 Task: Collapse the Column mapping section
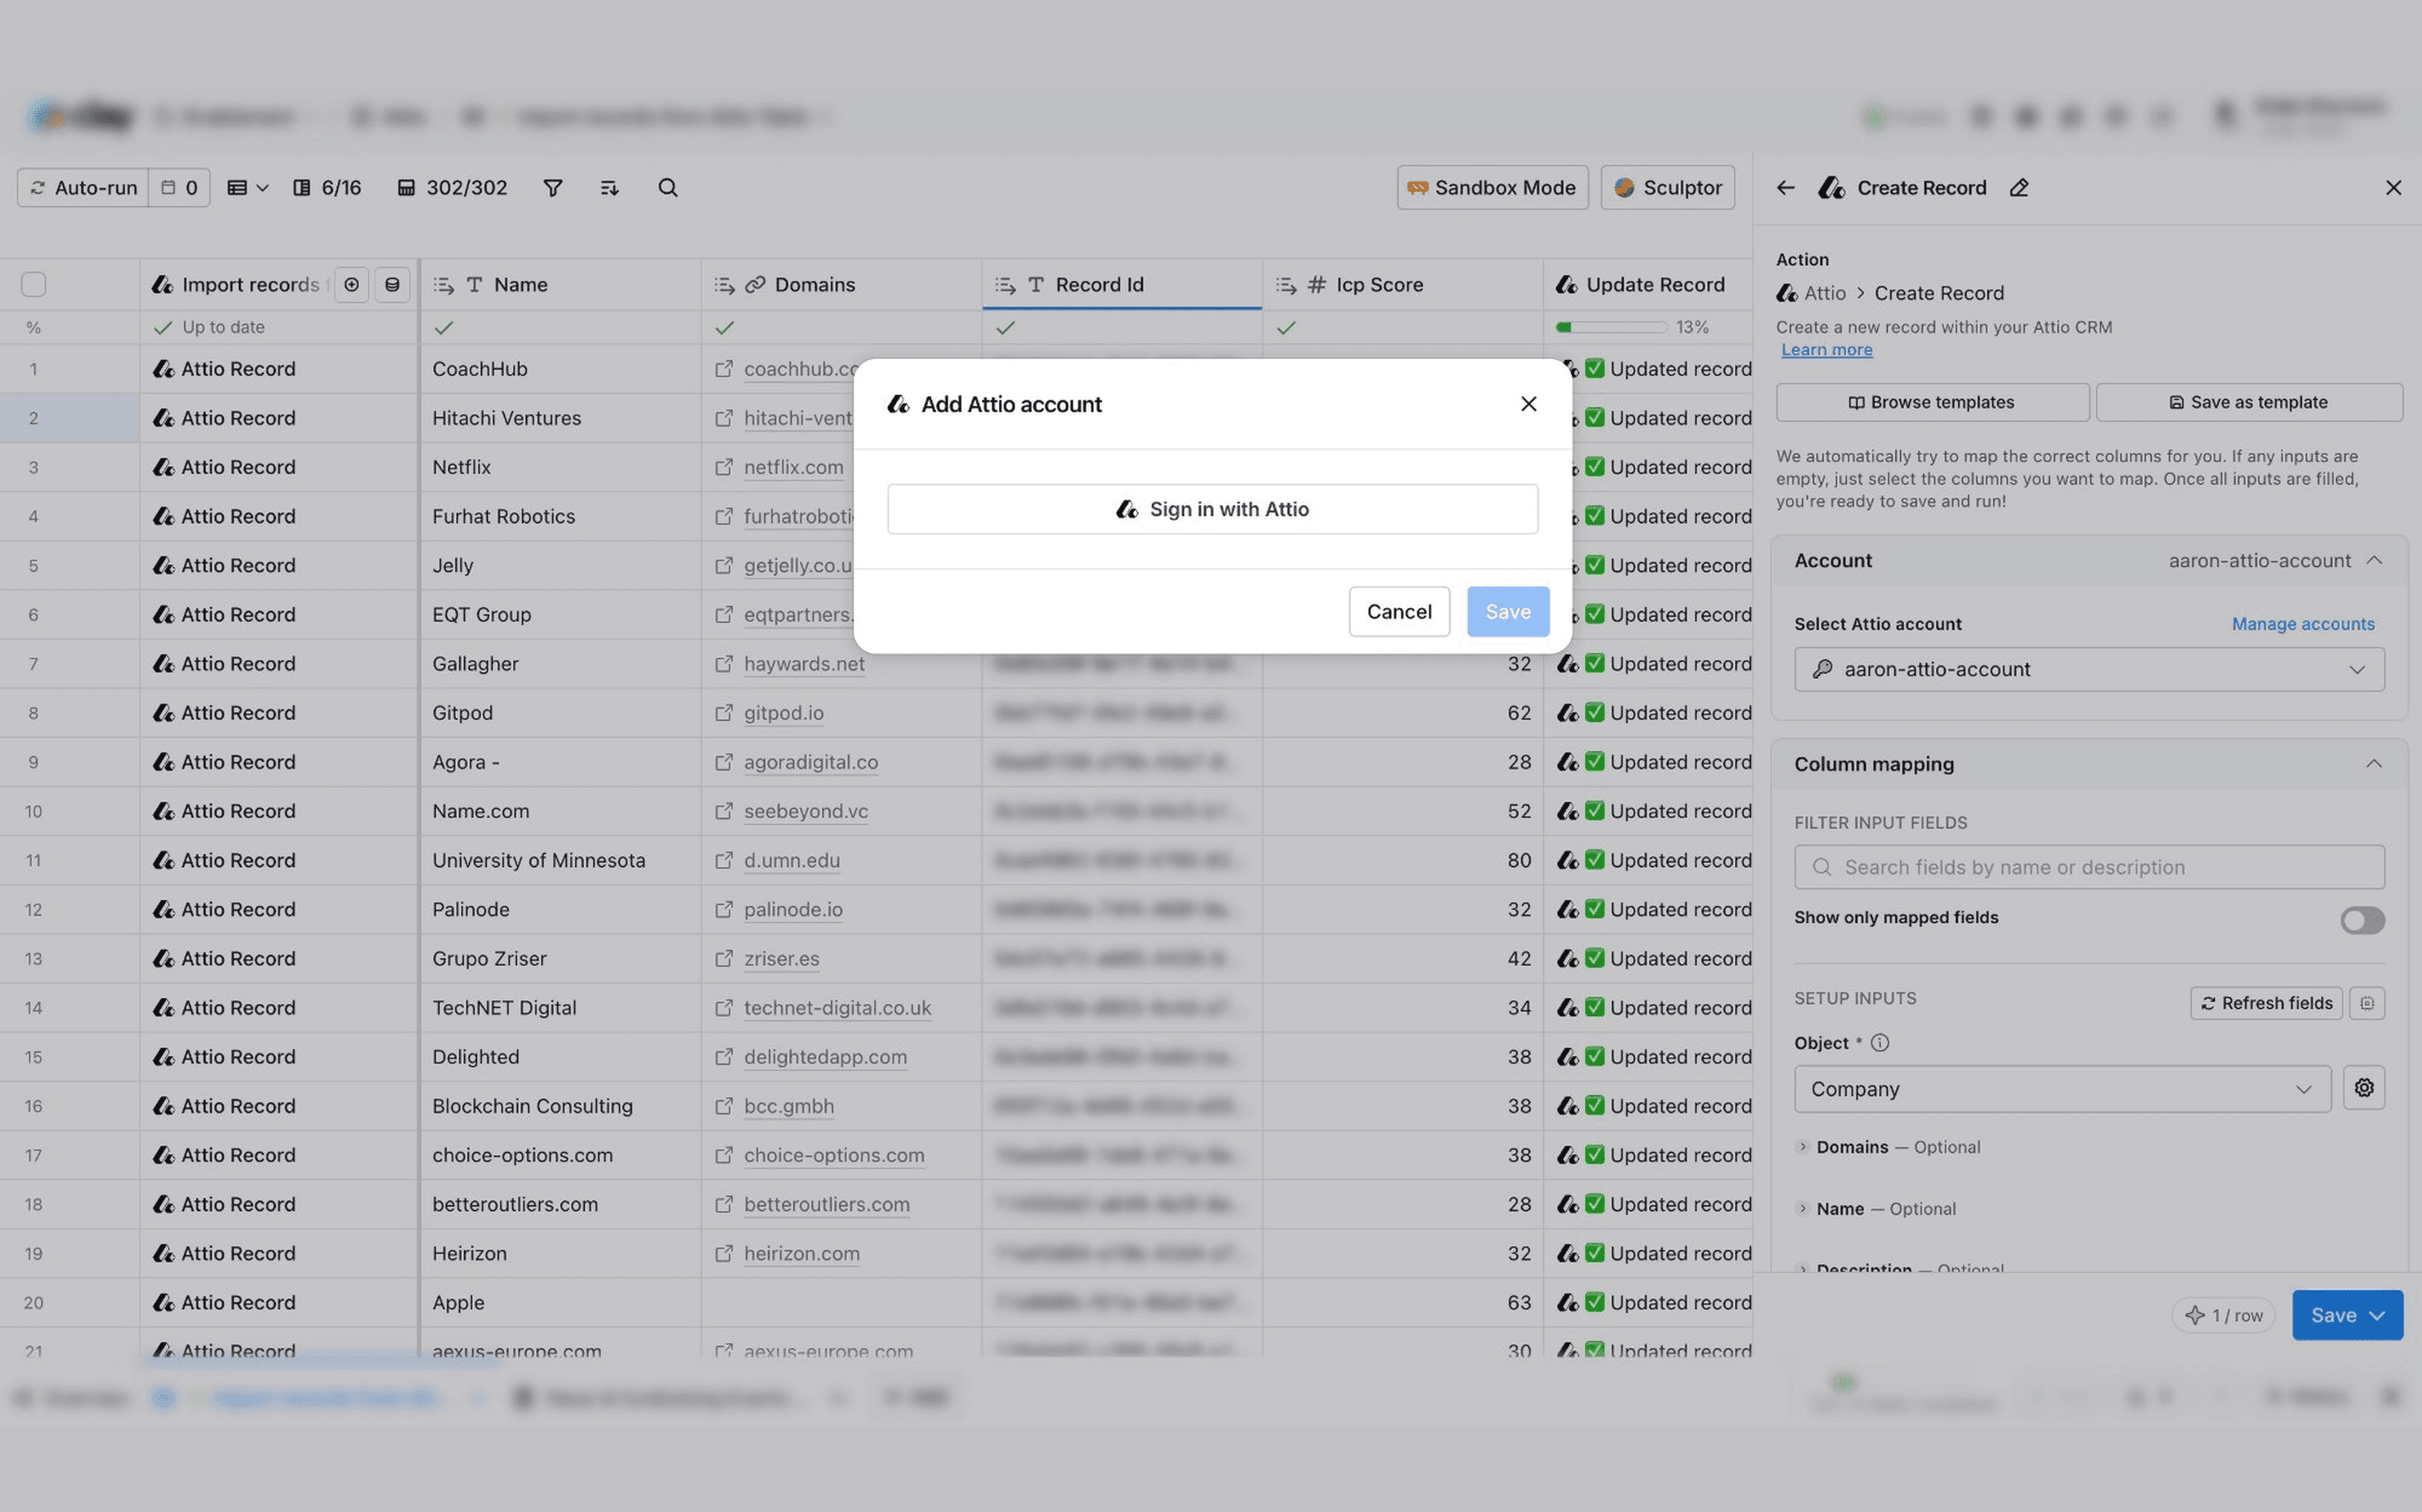pyautogui.click(x=2373, y=764)
